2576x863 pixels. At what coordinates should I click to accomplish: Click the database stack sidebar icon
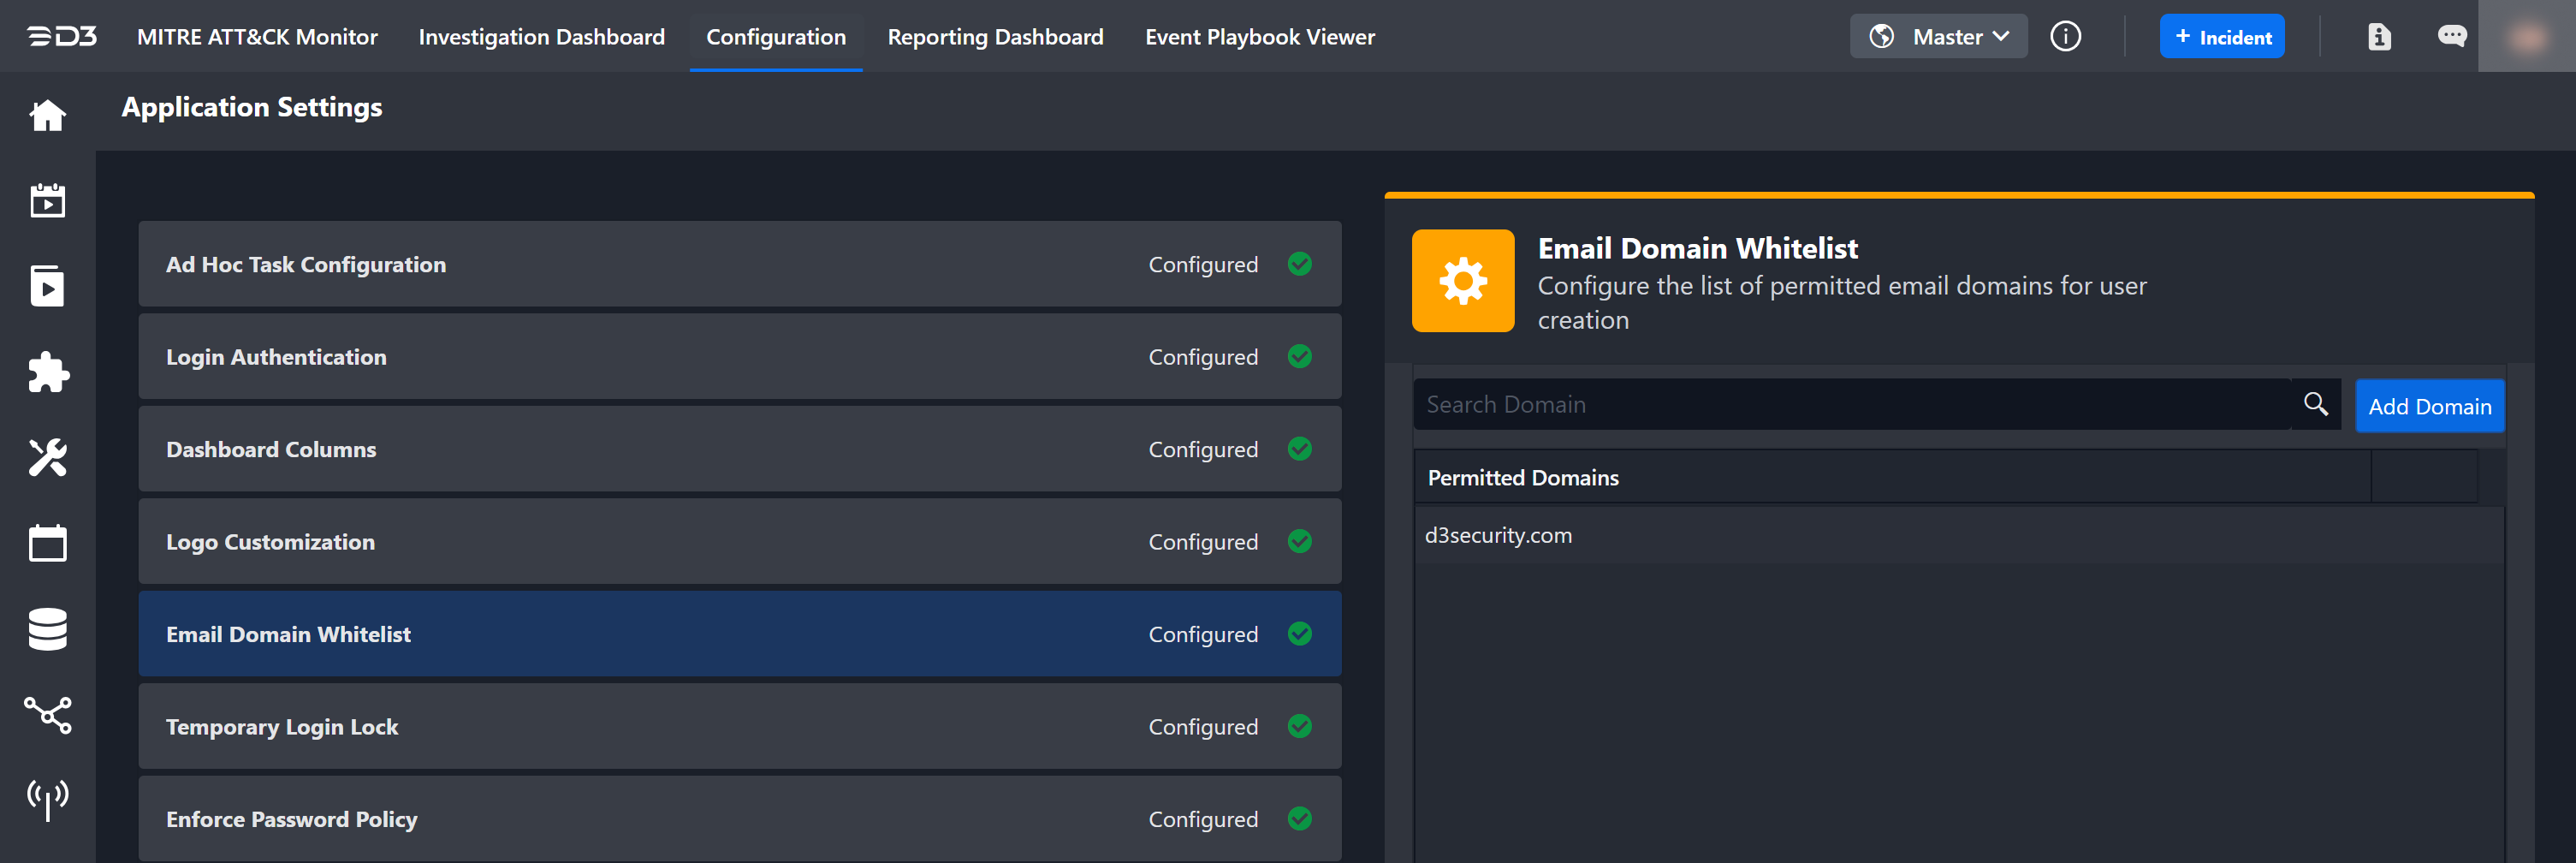(x=47, y=629)
